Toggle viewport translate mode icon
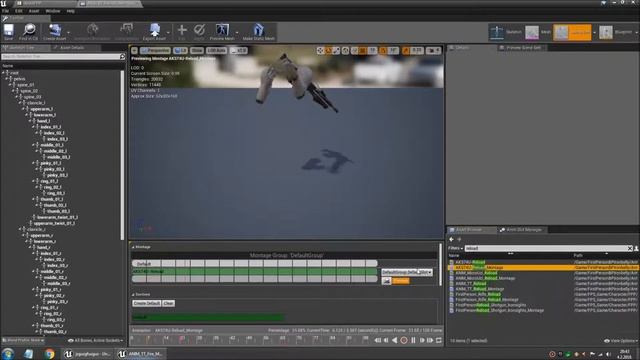The image size is (640, 360). (x=320, y=51)
